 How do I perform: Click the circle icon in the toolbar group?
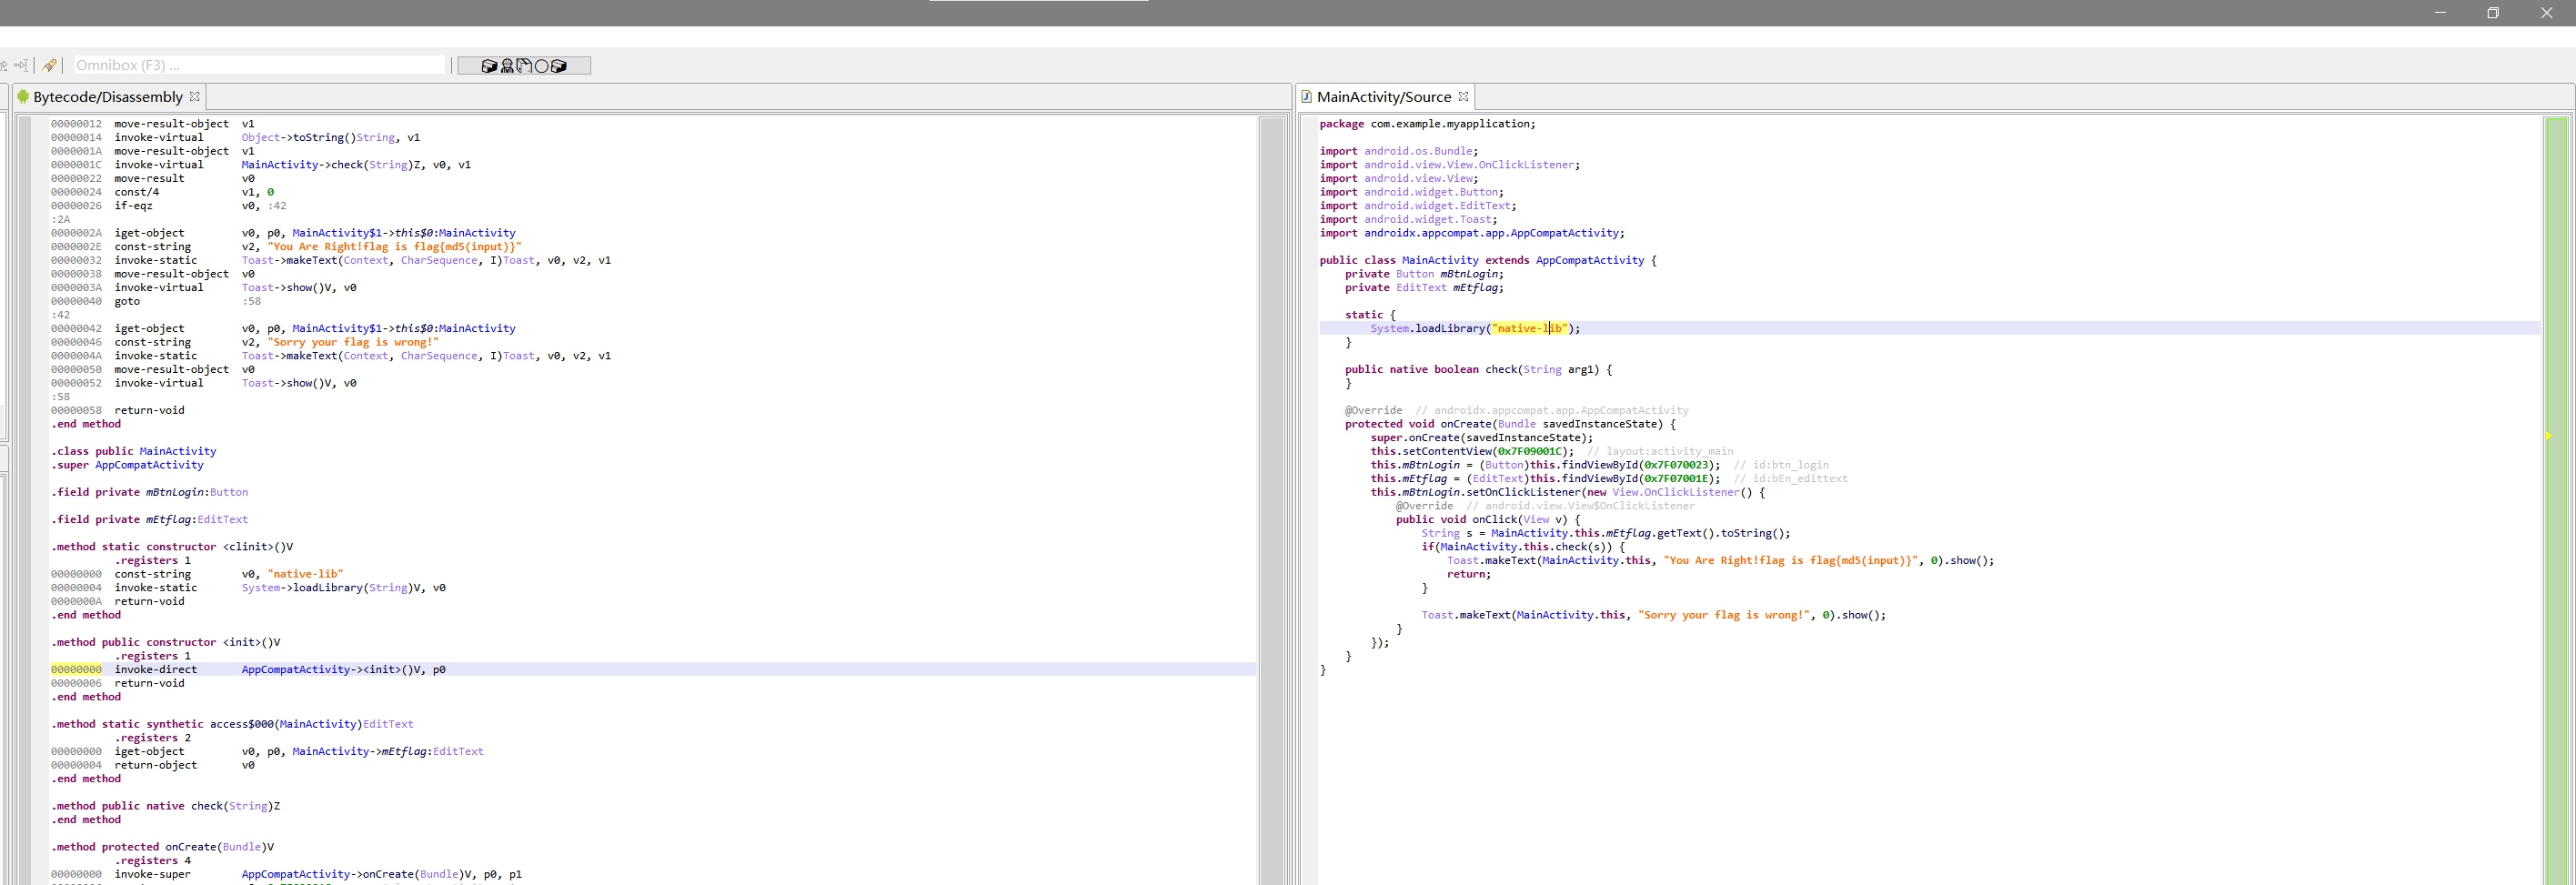coord(541,66)
